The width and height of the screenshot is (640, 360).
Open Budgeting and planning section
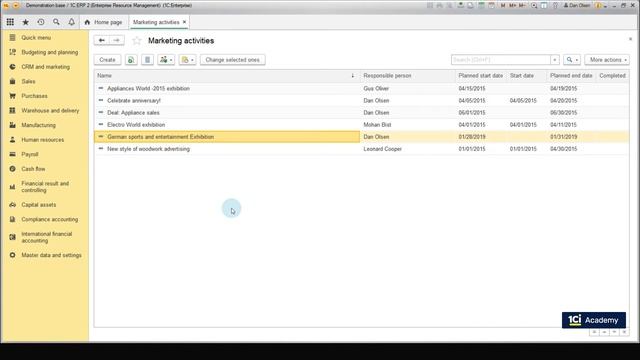49,52
